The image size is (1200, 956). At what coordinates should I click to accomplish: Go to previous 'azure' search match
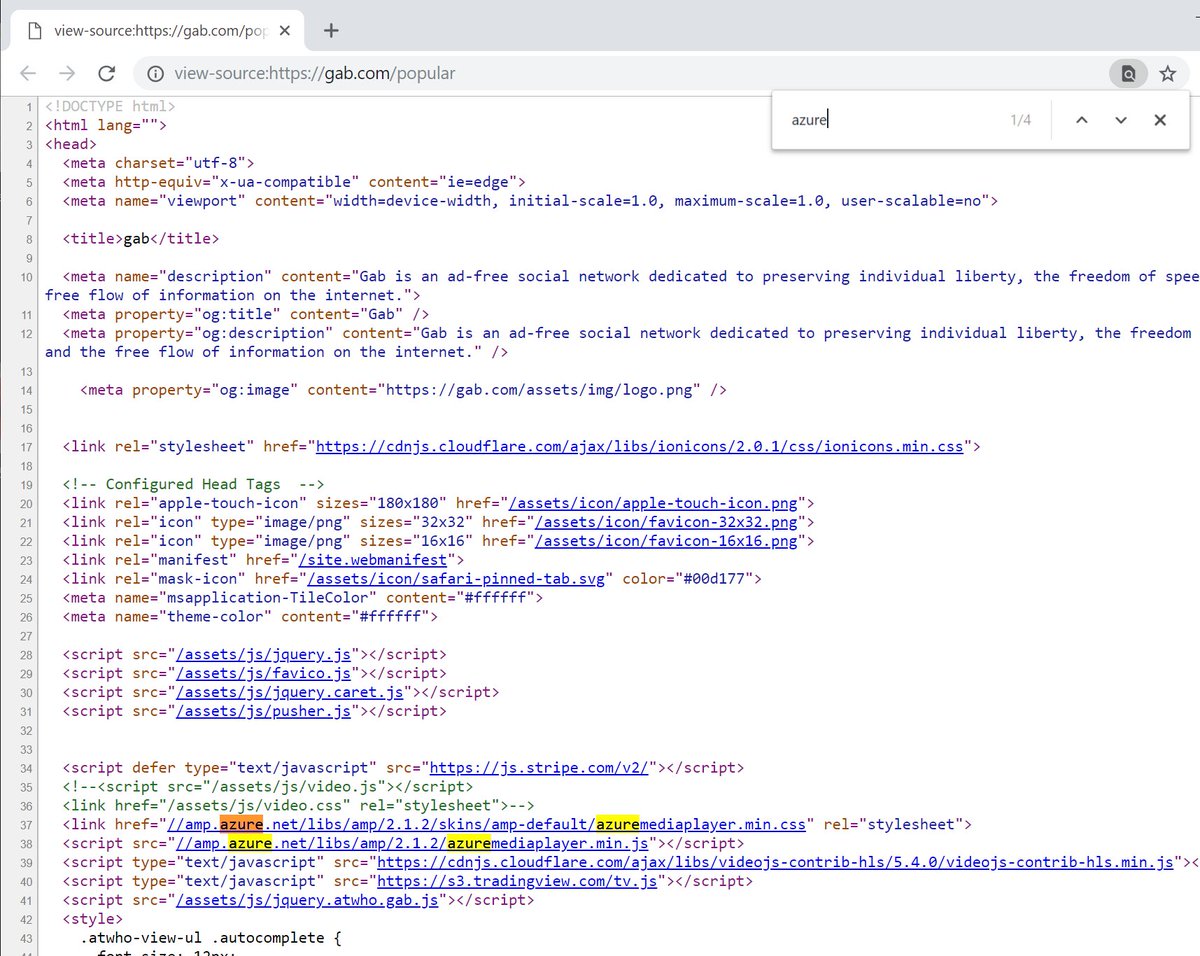click(1081, 120)
